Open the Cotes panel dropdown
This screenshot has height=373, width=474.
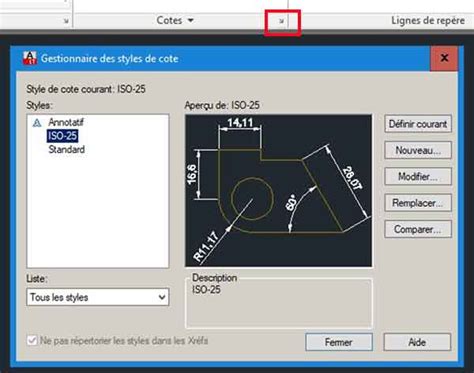coord(175,20)
